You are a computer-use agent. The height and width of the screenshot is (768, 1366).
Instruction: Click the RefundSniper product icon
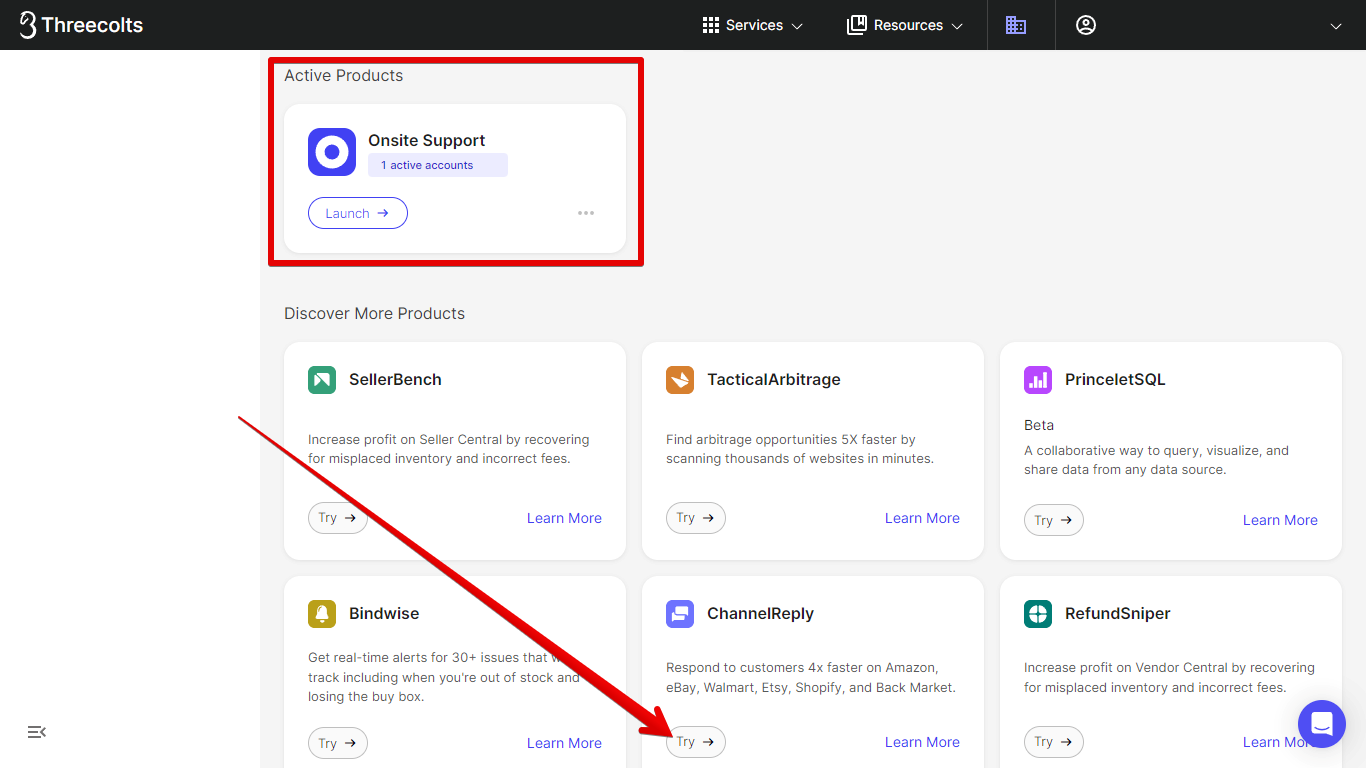1038,614
